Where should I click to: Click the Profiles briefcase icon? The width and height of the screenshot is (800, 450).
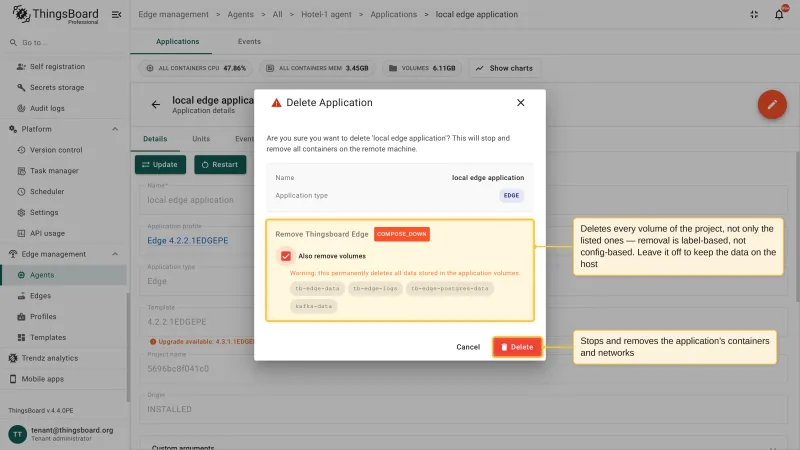click(21, 316)
